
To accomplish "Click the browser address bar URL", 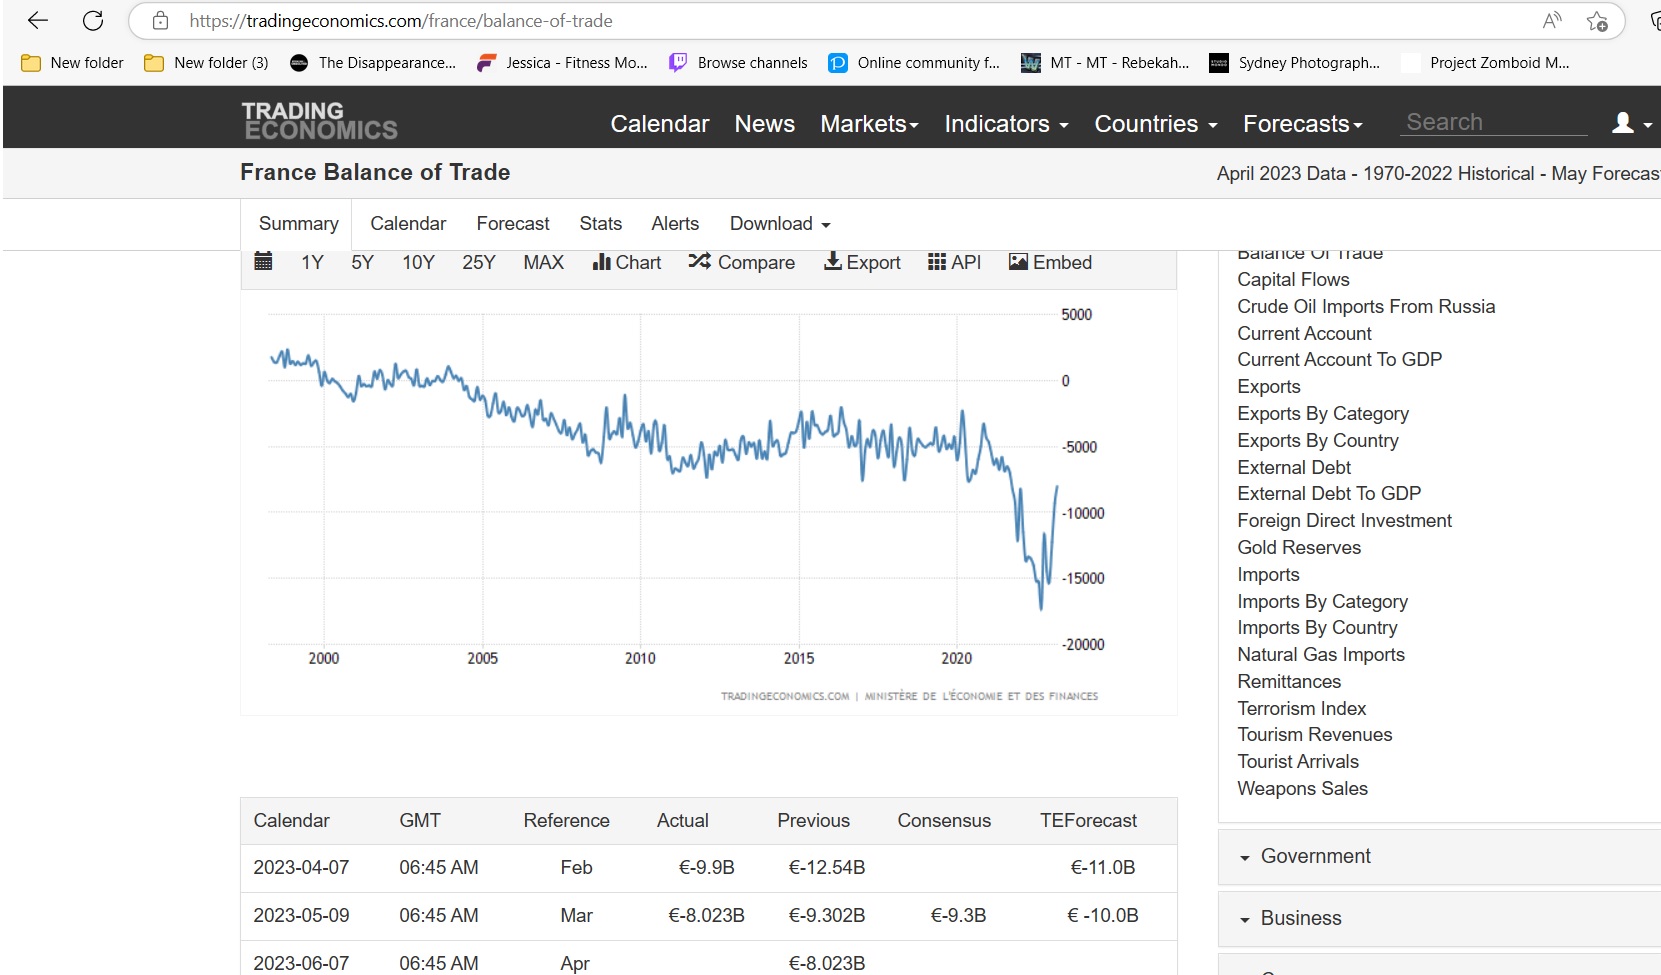I will (x=400, y=20).
